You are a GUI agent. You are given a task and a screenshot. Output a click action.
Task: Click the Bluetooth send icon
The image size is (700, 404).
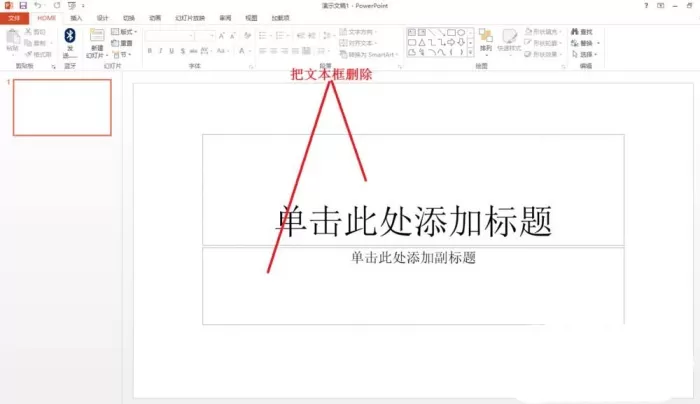tap(70, 36)
